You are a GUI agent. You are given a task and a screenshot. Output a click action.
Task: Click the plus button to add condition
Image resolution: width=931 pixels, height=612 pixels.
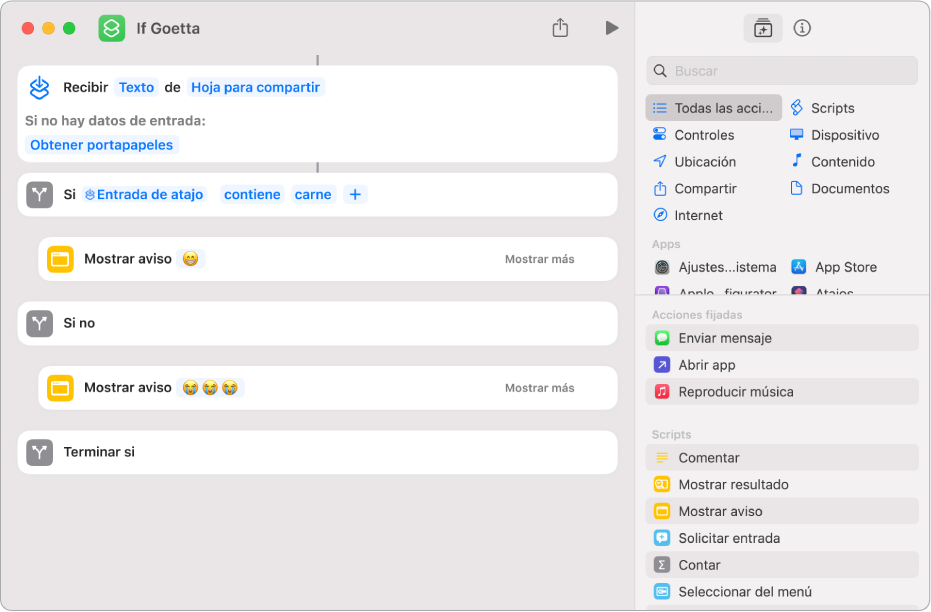coord(355,195)
